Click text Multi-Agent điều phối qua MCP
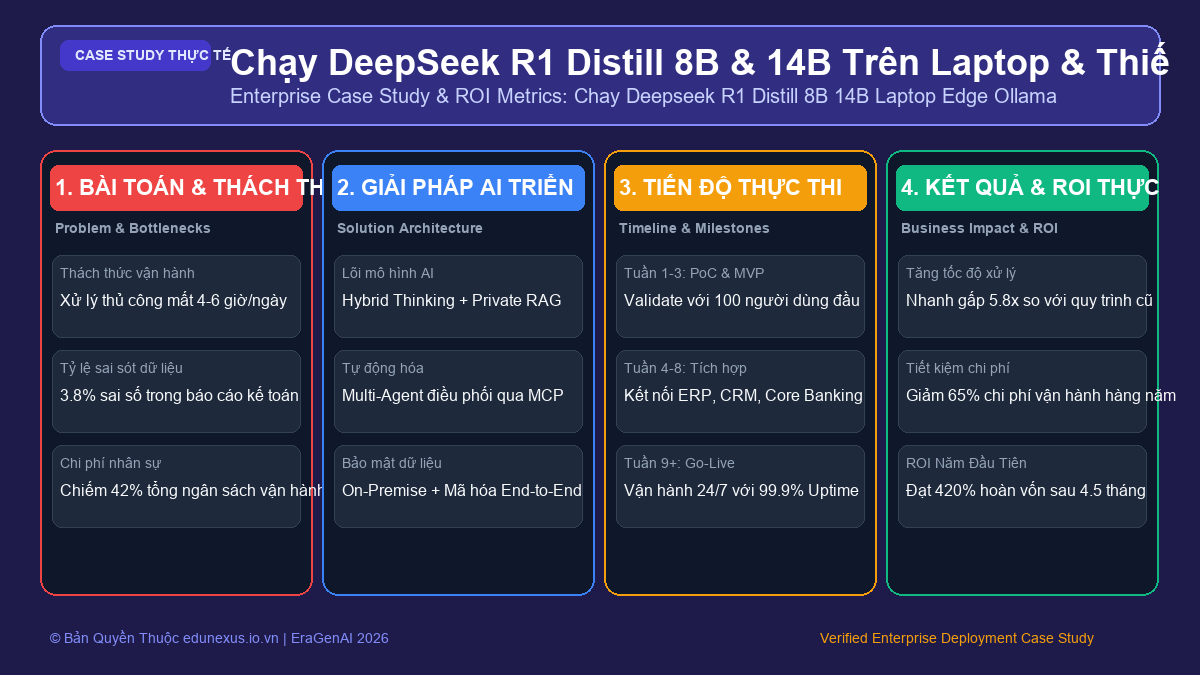Image resolution: width=1200 pixels, height=675 pixels. pyautogui.click(x=453, y=395)
